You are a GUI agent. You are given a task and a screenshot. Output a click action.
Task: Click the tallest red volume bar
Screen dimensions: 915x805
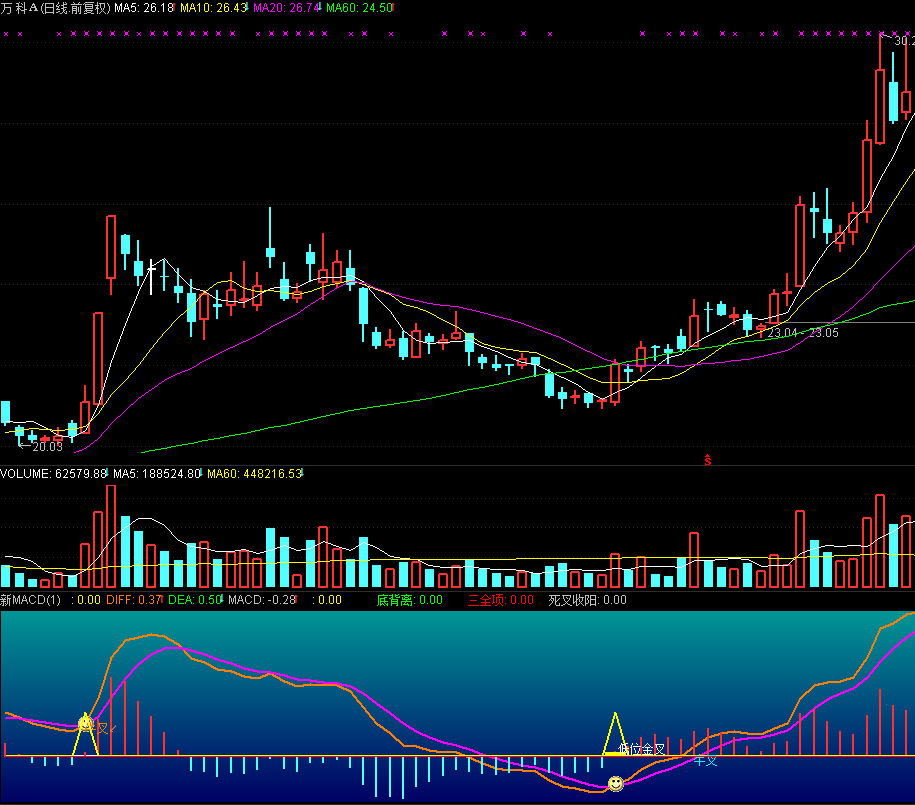point(111,536)
